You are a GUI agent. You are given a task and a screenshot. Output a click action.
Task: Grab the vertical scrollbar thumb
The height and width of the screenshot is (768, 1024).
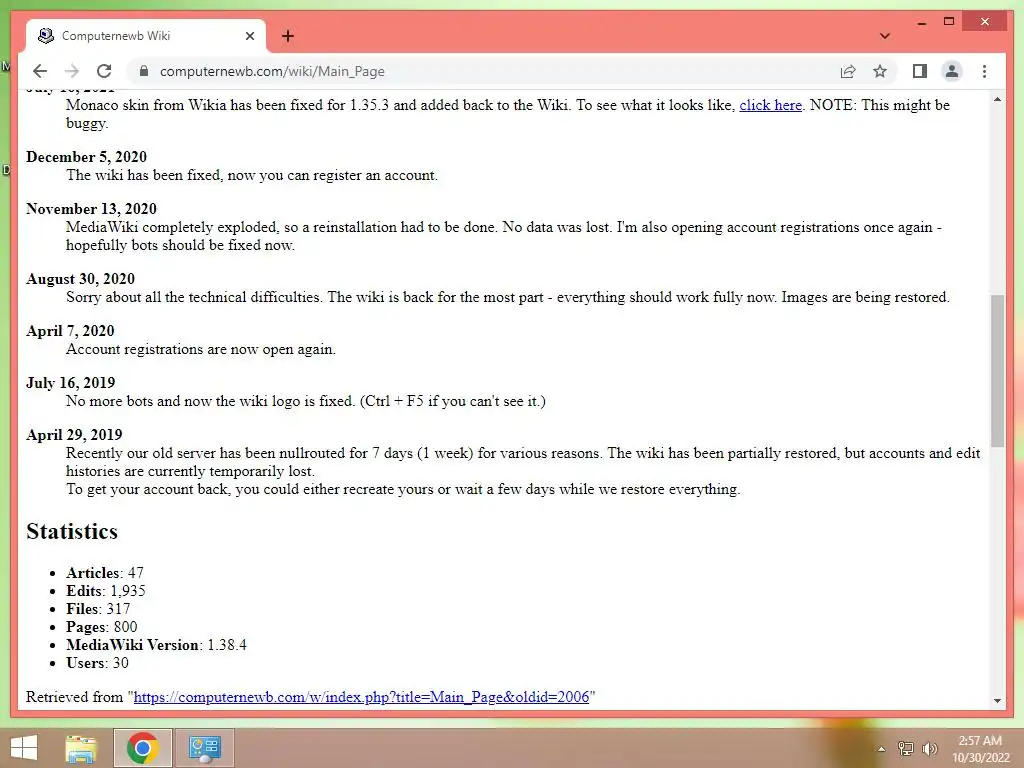point(997,370)
